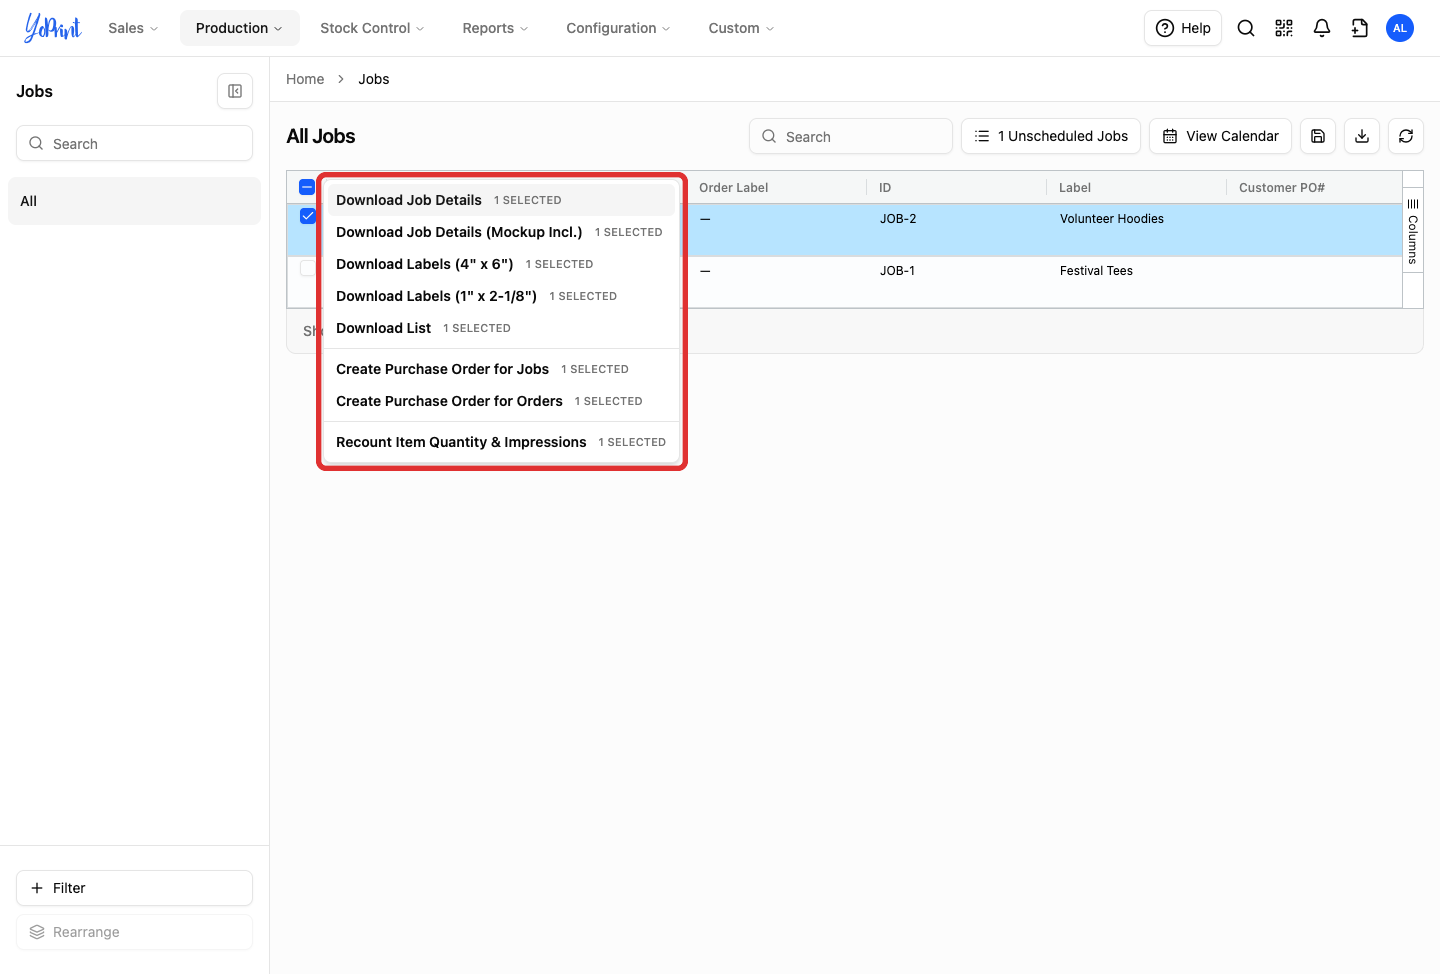
Task: Click the Filter button in sidebar
Action: pyautogui.click(x=134, y=888)
